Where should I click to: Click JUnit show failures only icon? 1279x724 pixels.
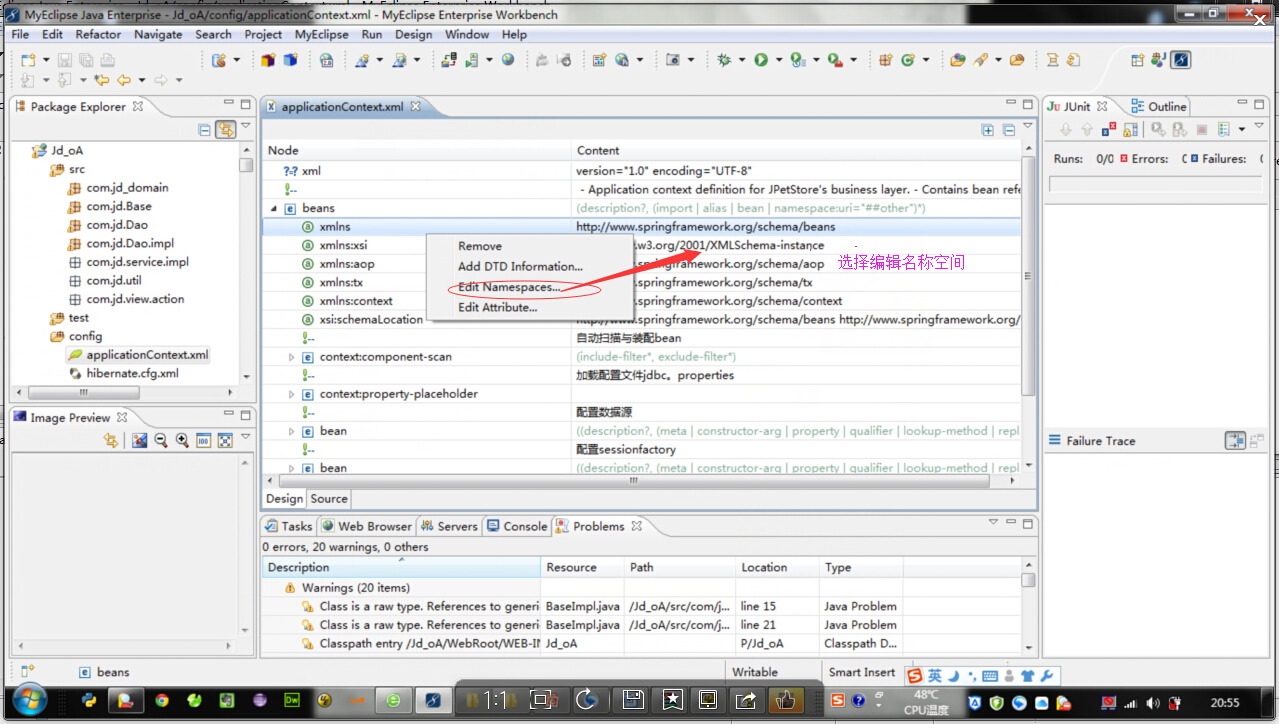(1109, 129)
